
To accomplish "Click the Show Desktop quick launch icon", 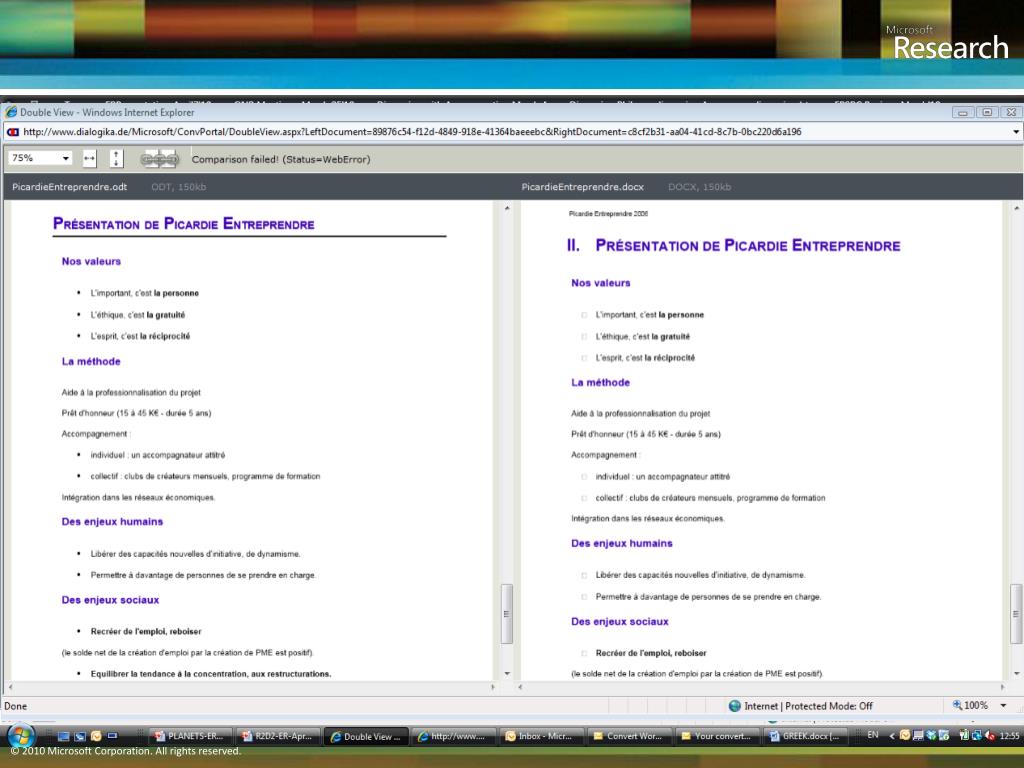I will pos(63,736).
